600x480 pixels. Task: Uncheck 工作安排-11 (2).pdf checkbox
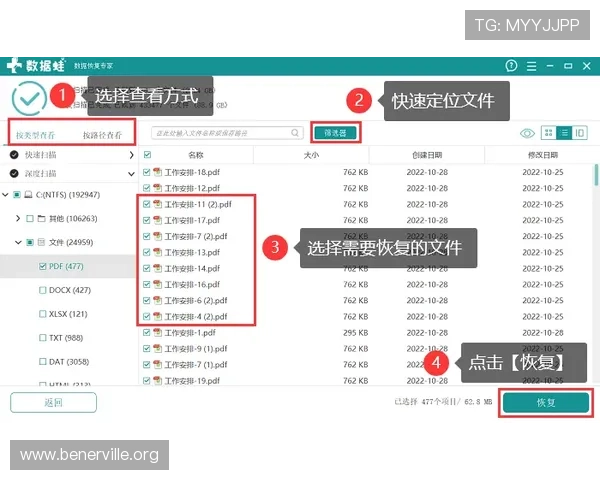pyautogui.click(x=147, y=204)
